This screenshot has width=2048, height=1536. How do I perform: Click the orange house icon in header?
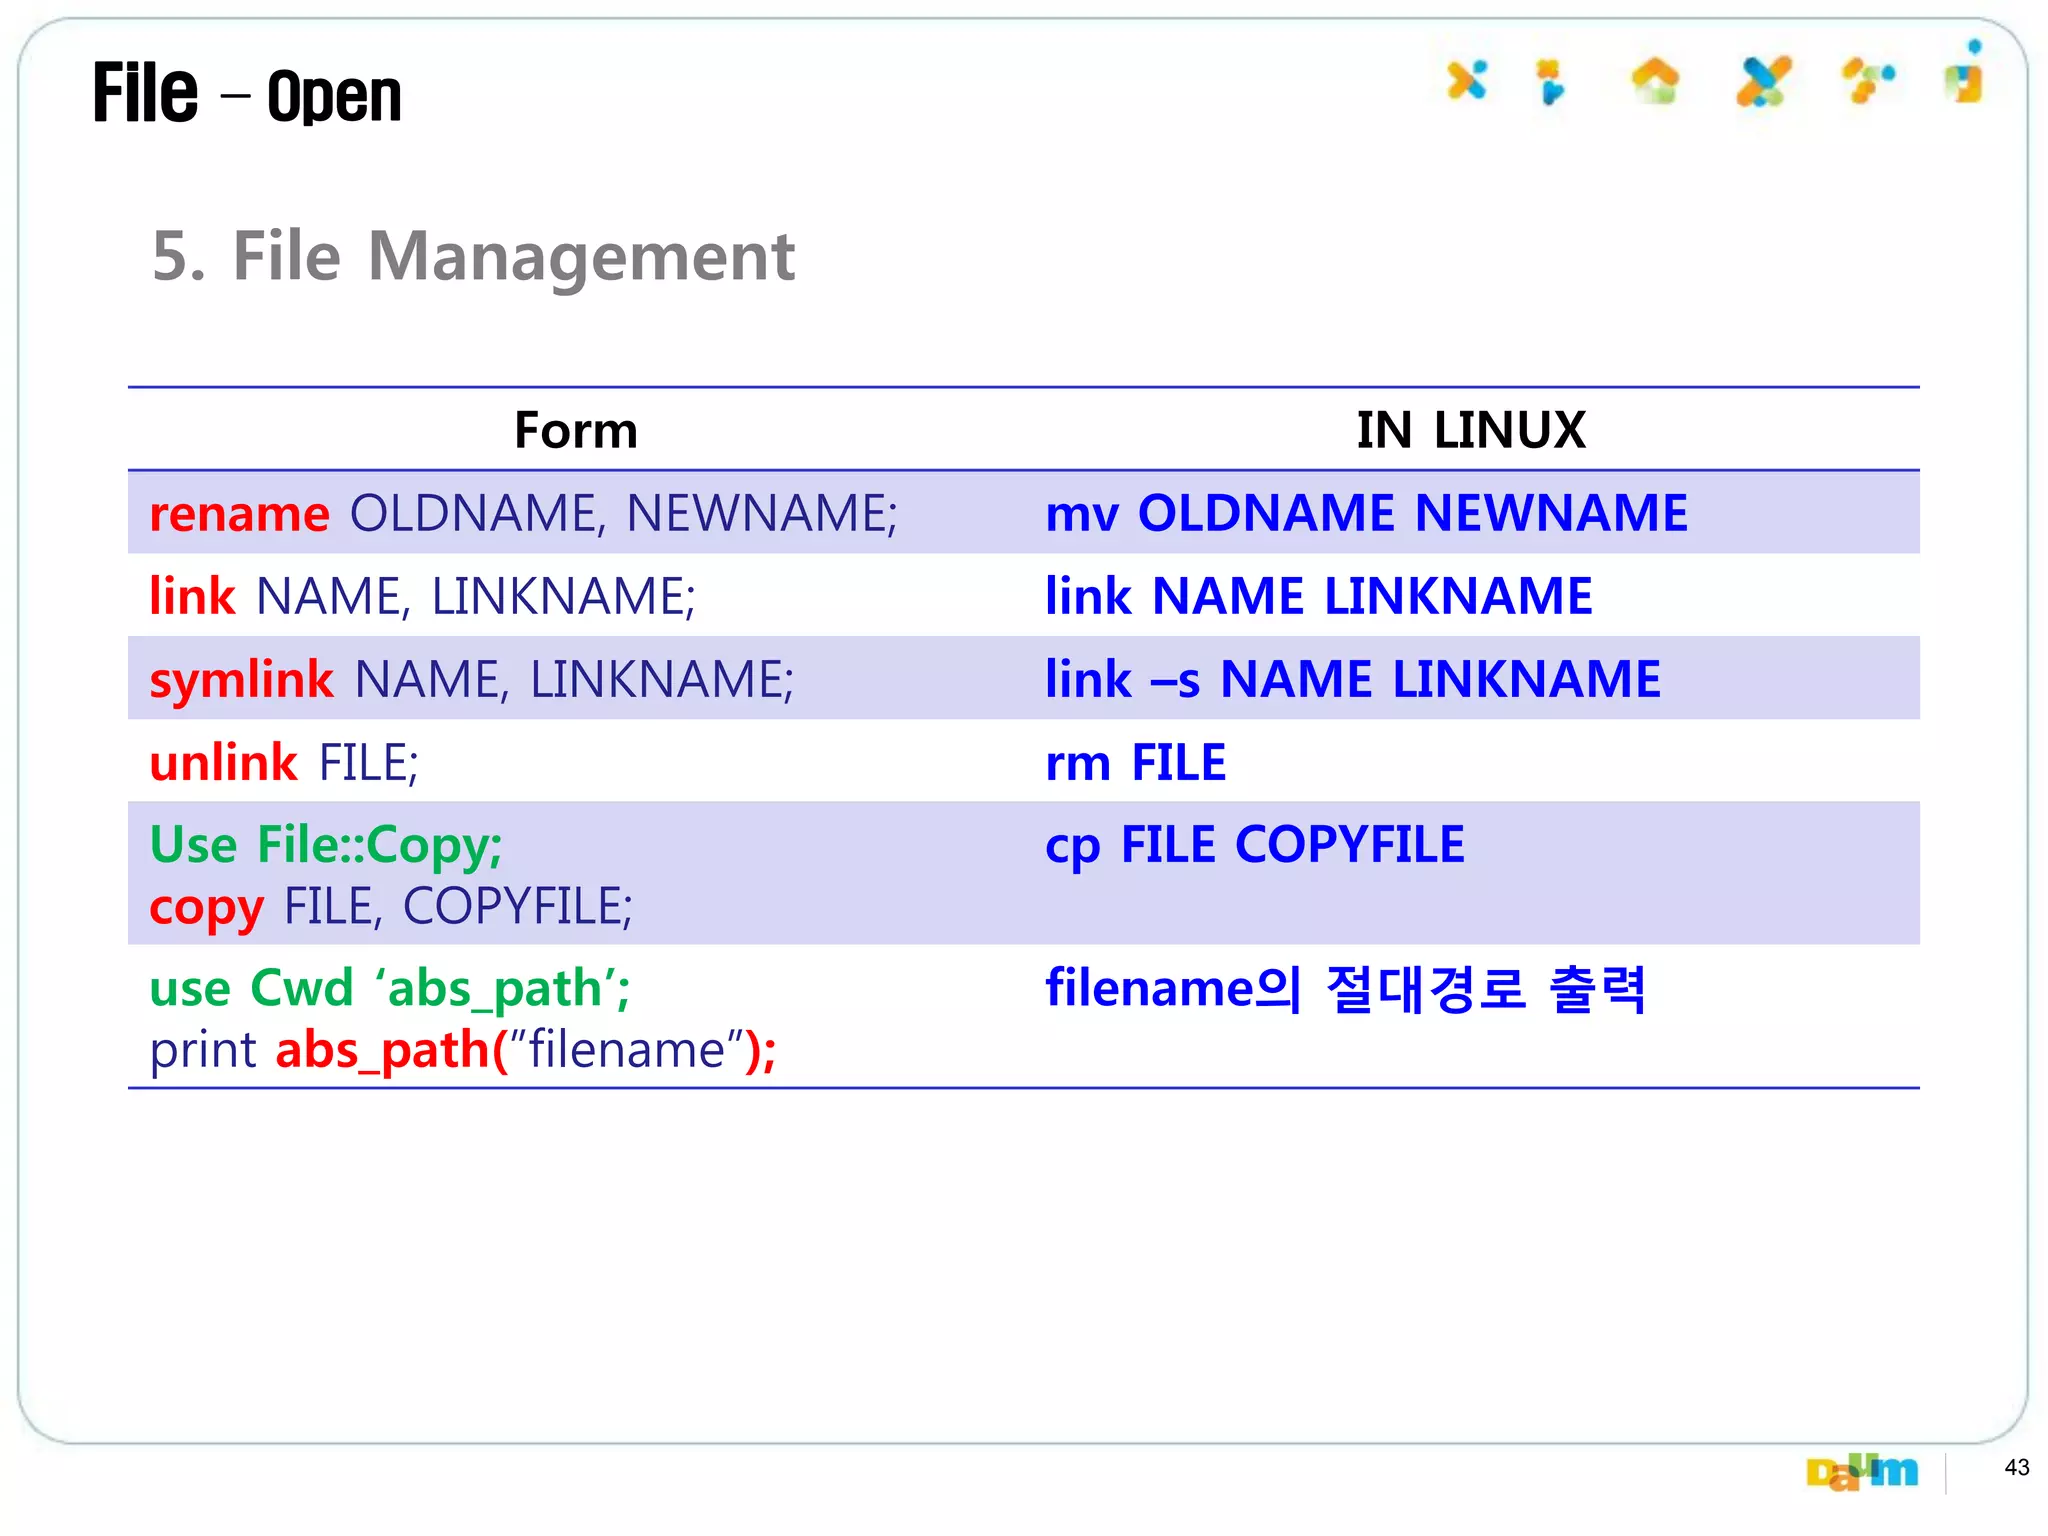[x=1655, y=80]
